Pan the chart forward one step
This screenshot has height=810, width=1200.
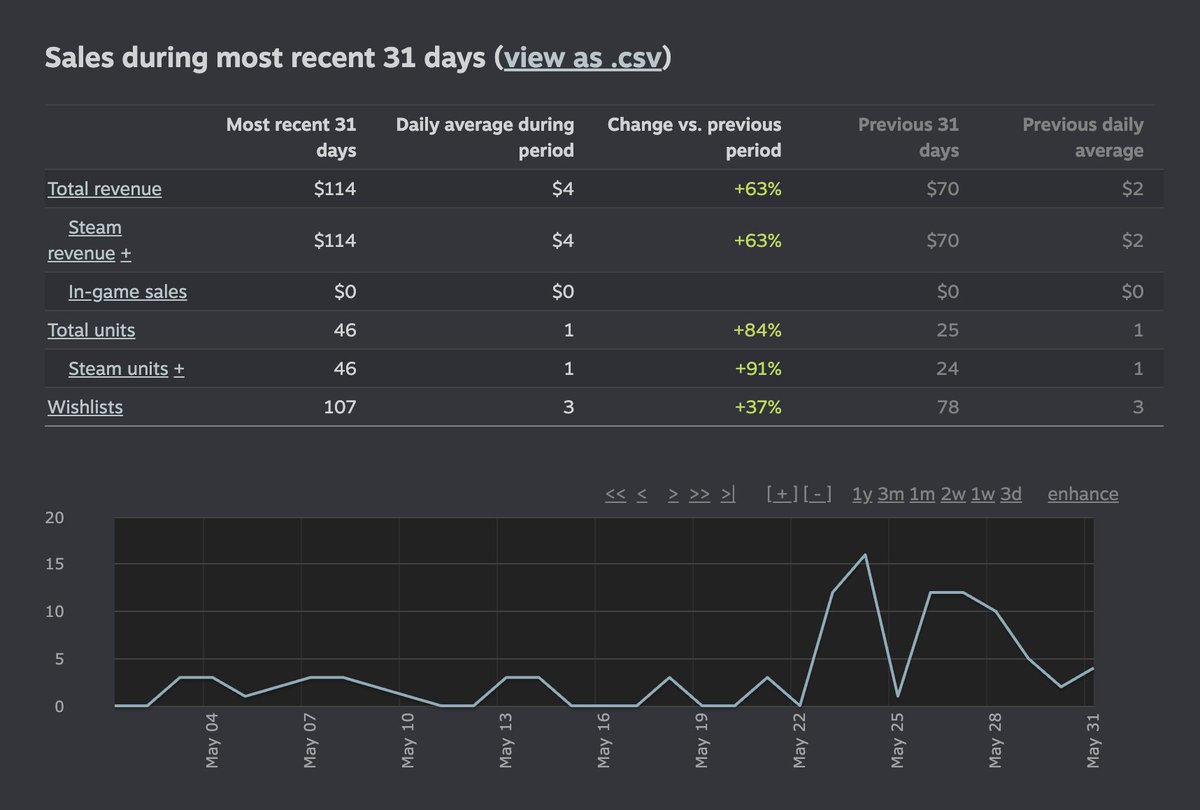(673, 493)
